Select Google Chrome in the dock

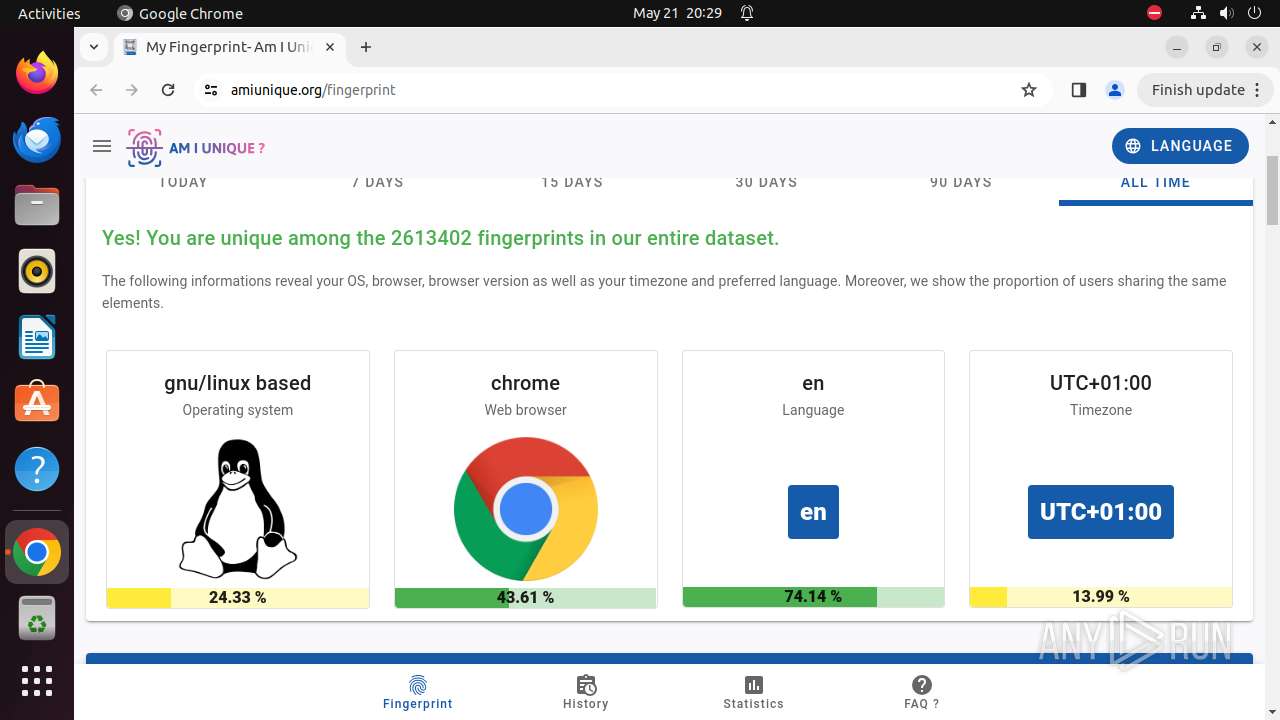click(x=37, y=552)
